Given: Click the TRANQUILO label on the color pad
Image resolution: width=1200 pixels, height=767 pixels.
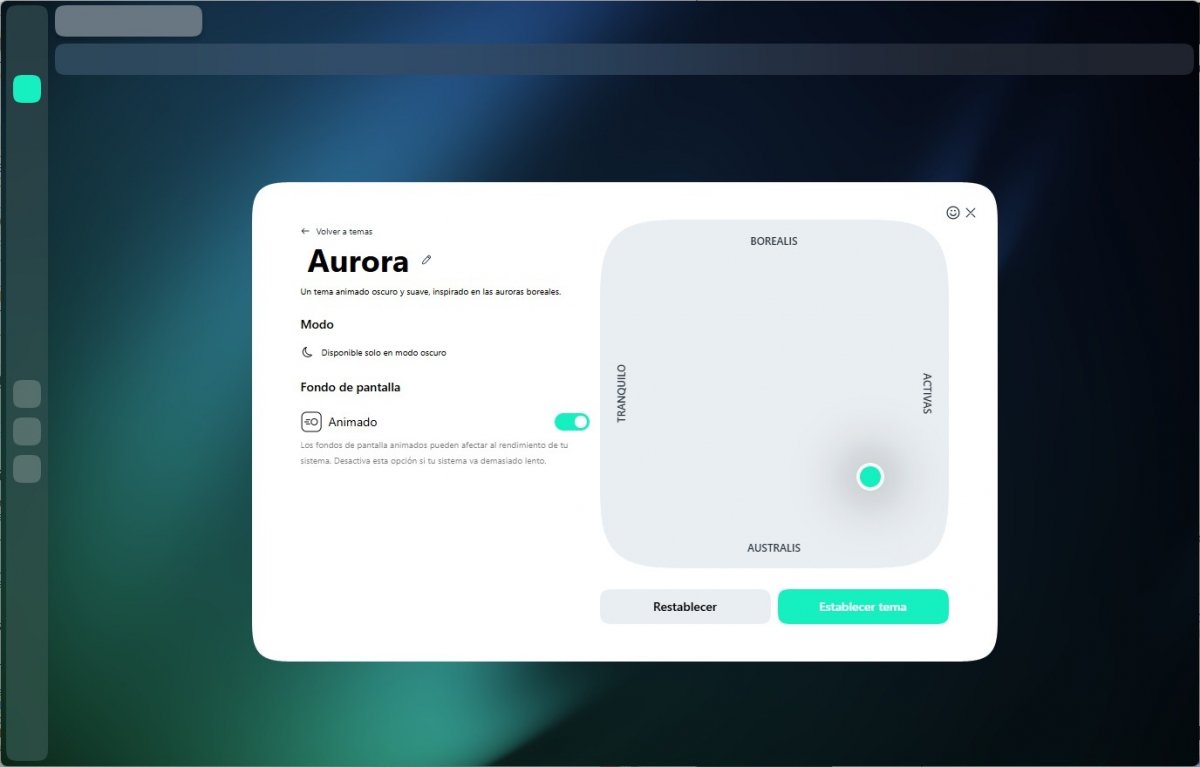Looking at the screenshot, I should pyautogui.click(x=621, y=393).
